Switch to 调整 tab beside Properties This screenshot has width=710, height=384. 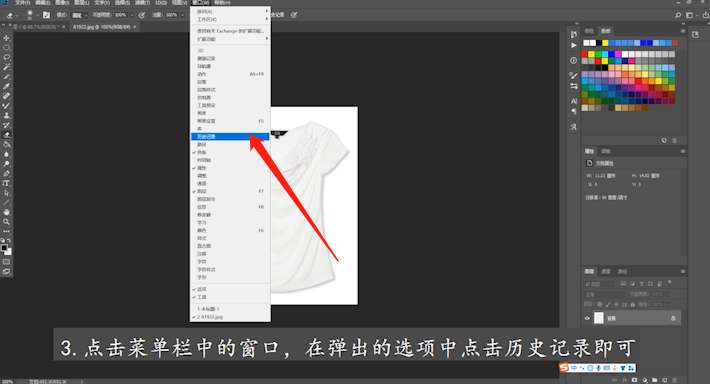click(606, 151)
